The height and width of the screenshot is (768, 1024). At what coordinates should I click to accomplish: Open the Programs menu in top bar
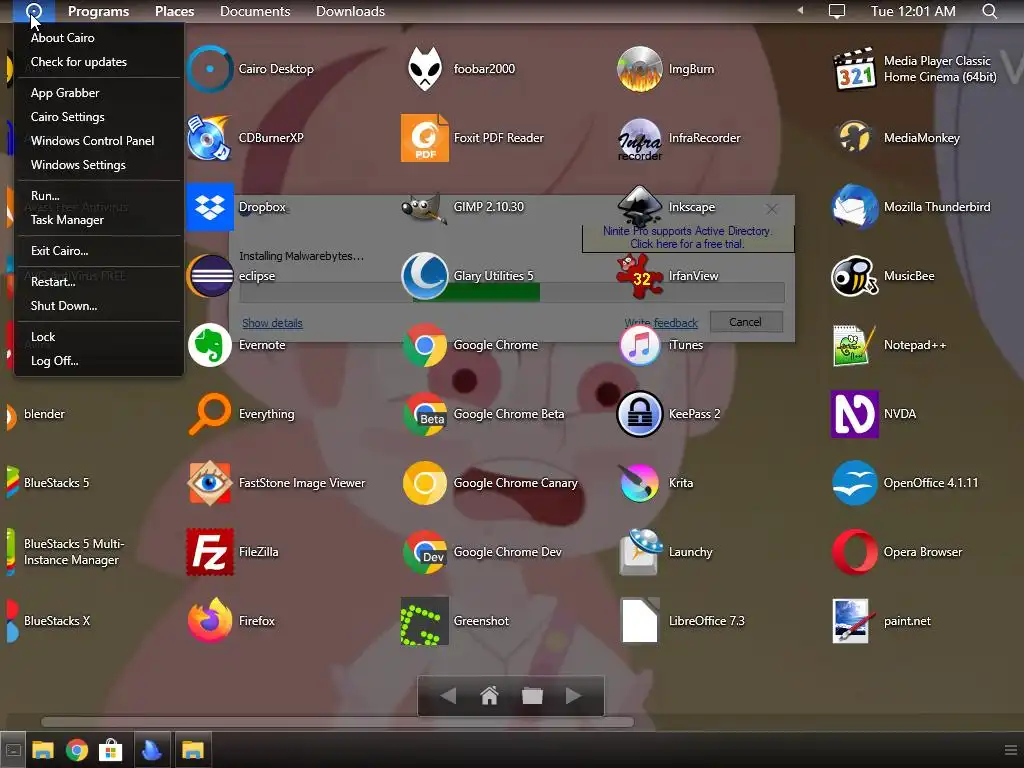pos(99,11)
